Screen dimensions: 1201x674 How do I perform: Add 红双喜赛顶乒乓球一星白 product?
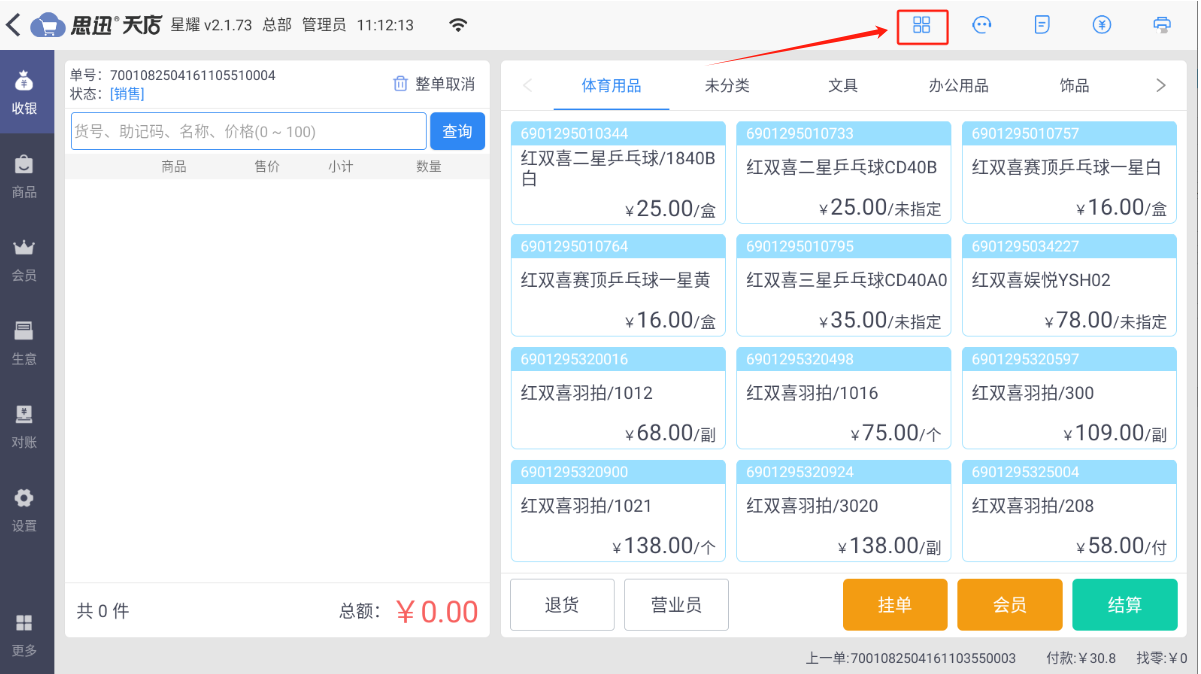tap(1069, 173)
